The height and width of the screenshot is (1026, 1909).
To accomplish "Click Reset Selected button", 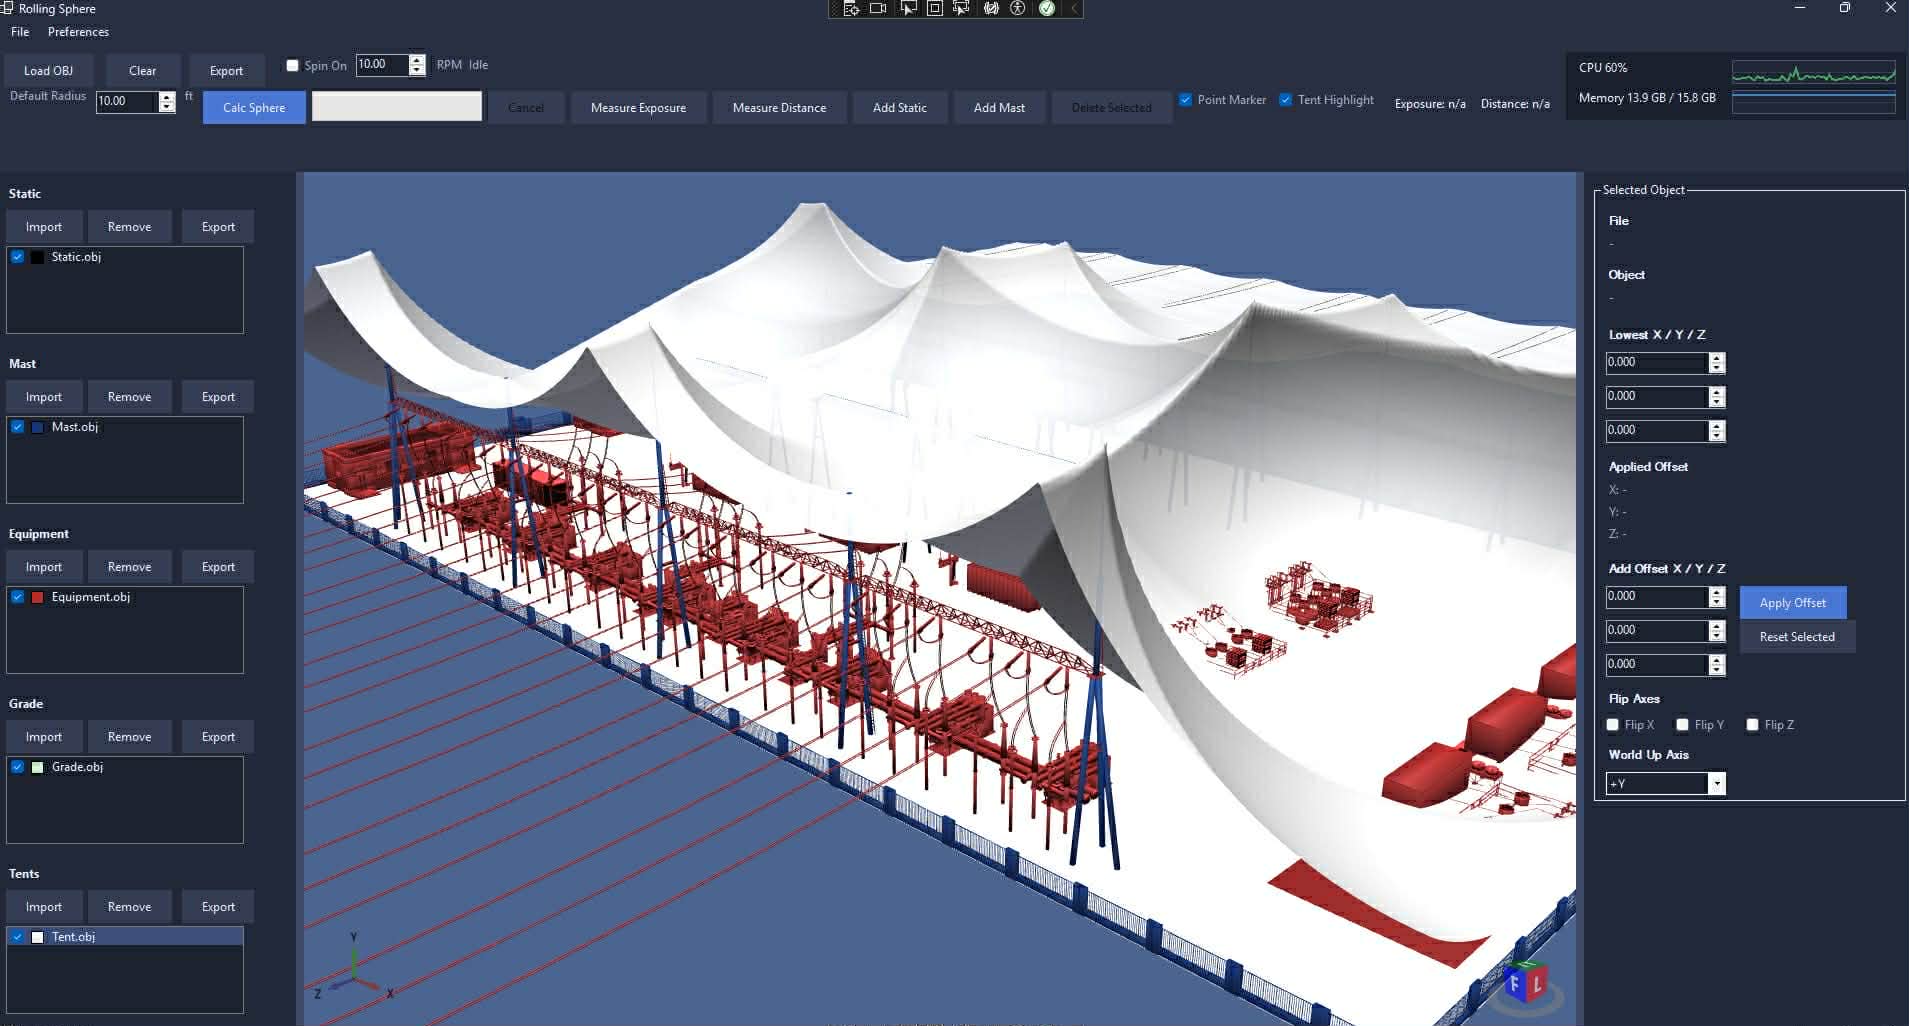I will 1797,637.
